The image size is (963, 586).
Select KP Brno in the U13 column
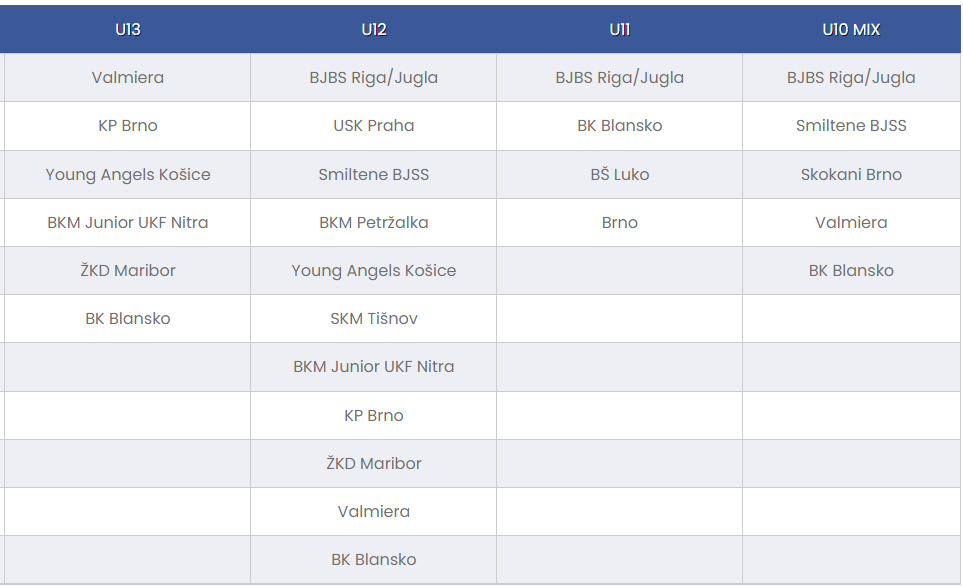pos(128,125)
